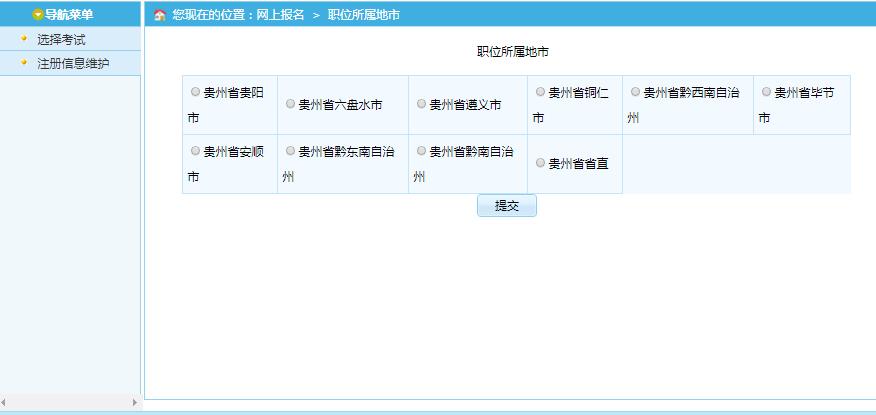The width and height of the screenshot is (876, 415).
Task: Pick 贵州省黔东南自治州 radio option
Action: (x=290, y=151)
